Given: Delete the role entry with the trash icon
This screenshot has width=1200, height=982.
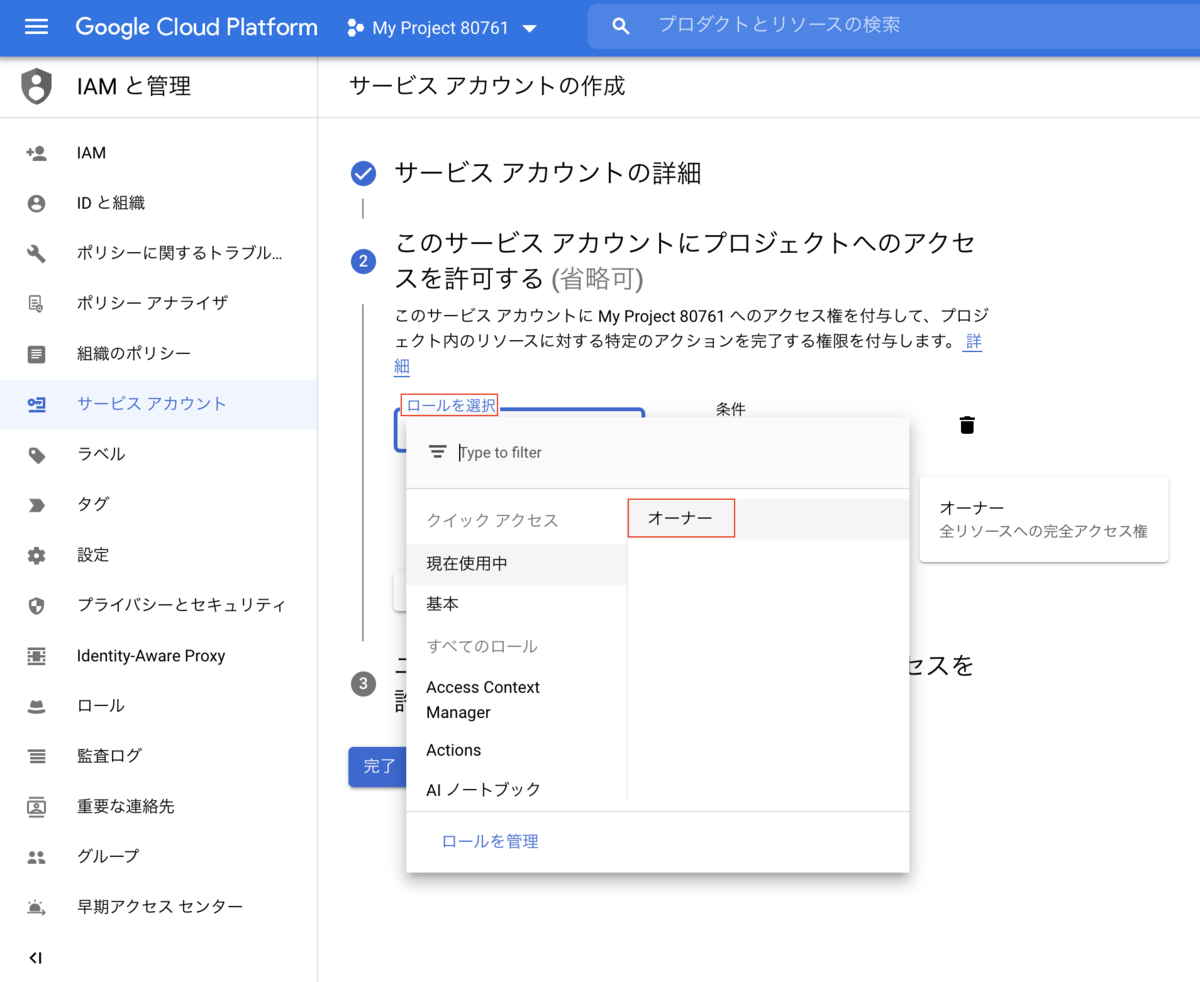Looking at the screenshot, I should click(966, 424).
